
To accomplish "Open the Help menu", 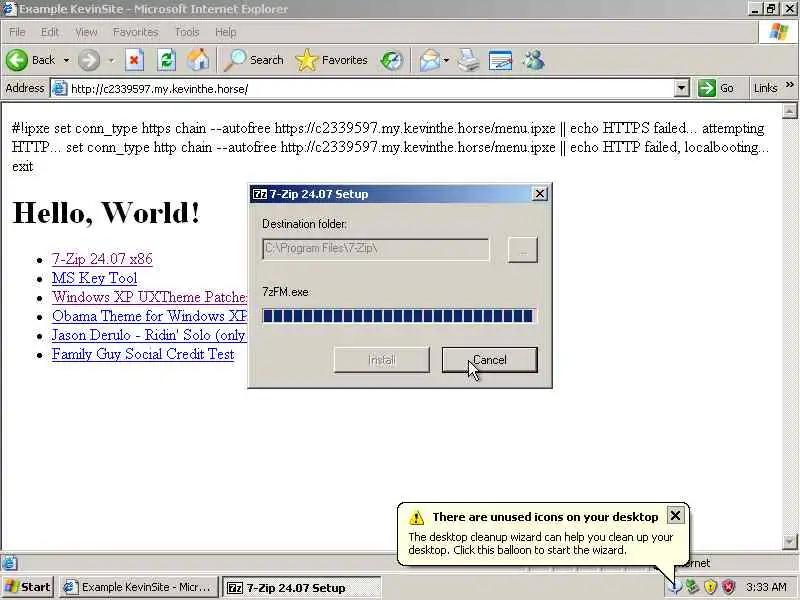I will (225, 32).
